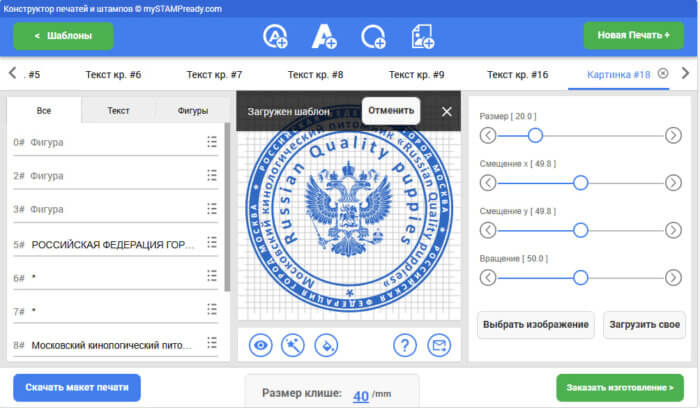Add circle shape element icon

[373, 37]
